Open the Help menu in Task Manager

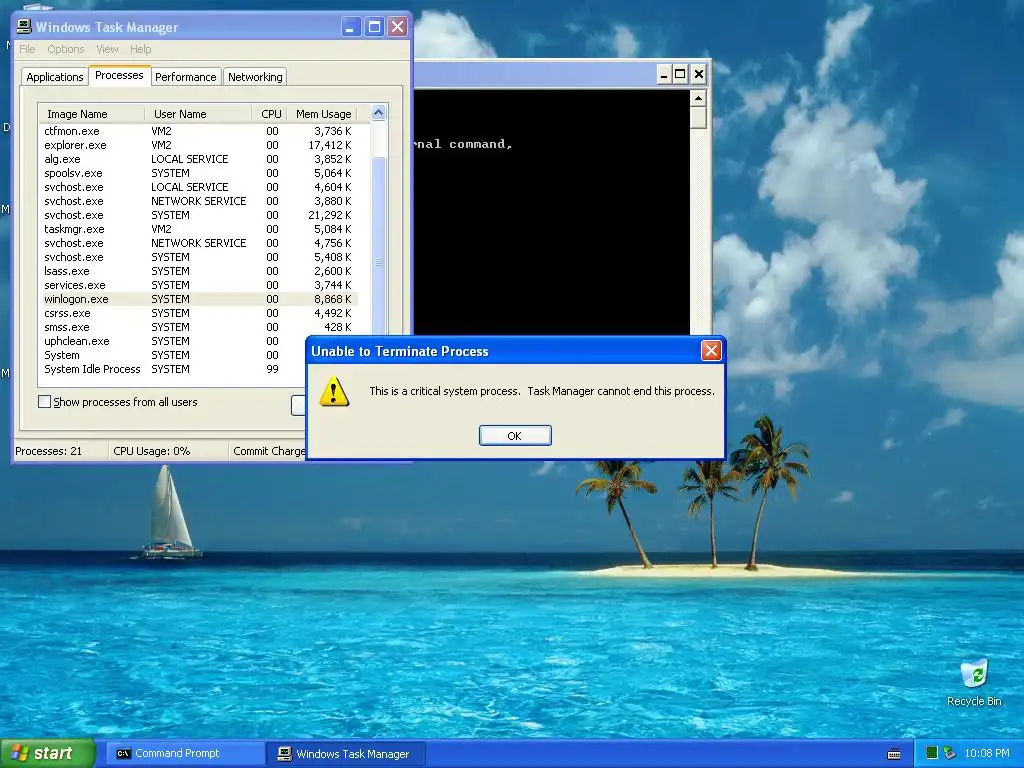click(x=140, y=49)
